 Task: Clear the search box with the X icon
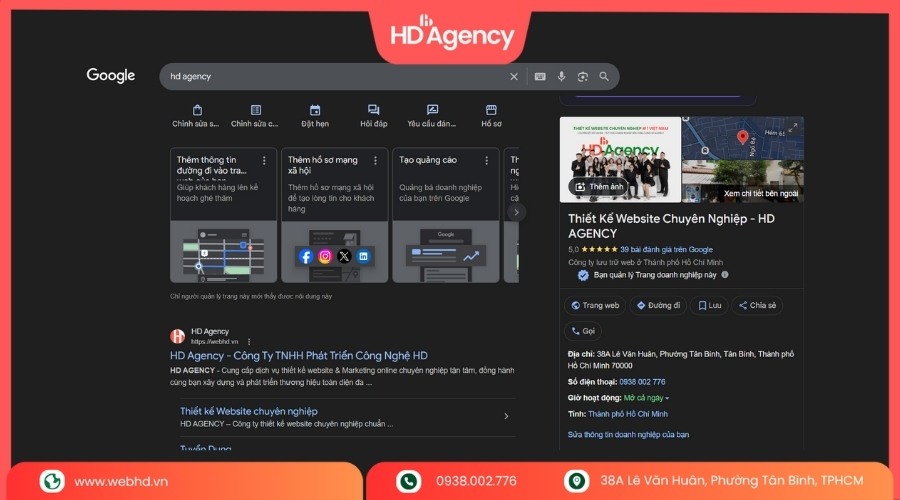(514, 76)
